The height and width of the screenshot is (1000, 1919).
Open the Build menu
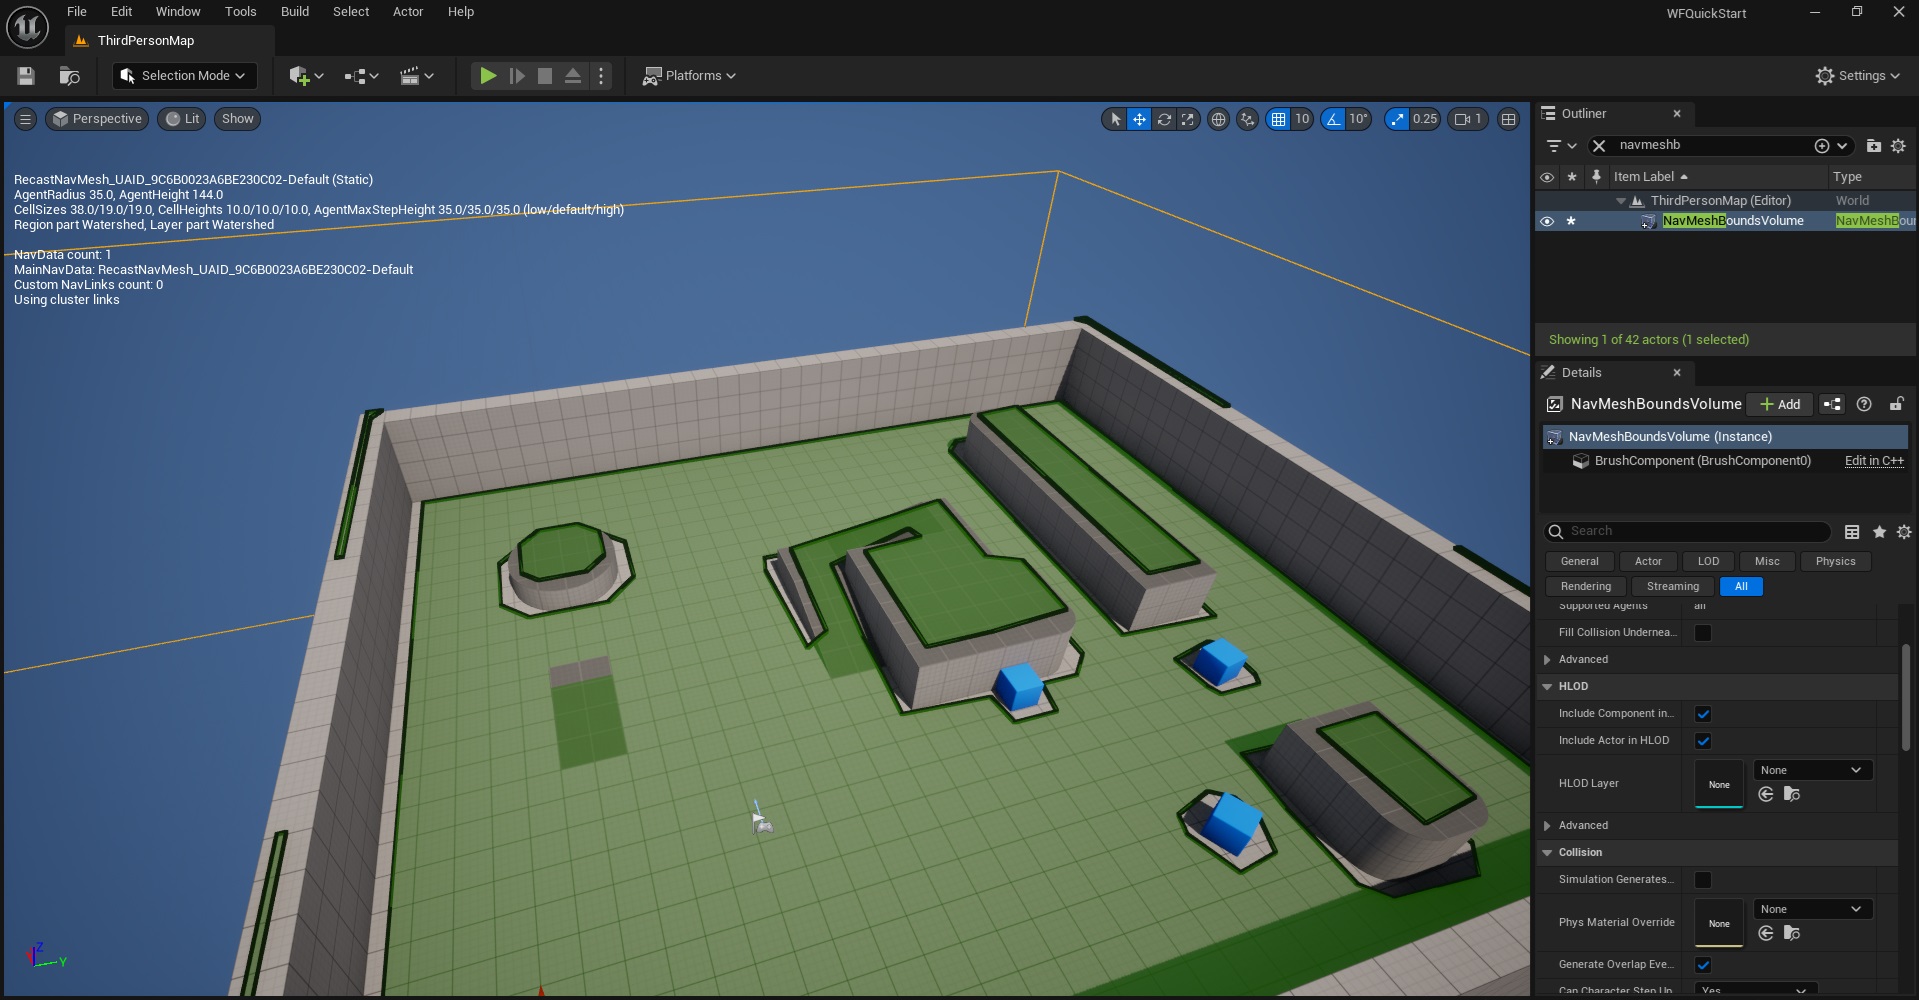coord(294,12)
